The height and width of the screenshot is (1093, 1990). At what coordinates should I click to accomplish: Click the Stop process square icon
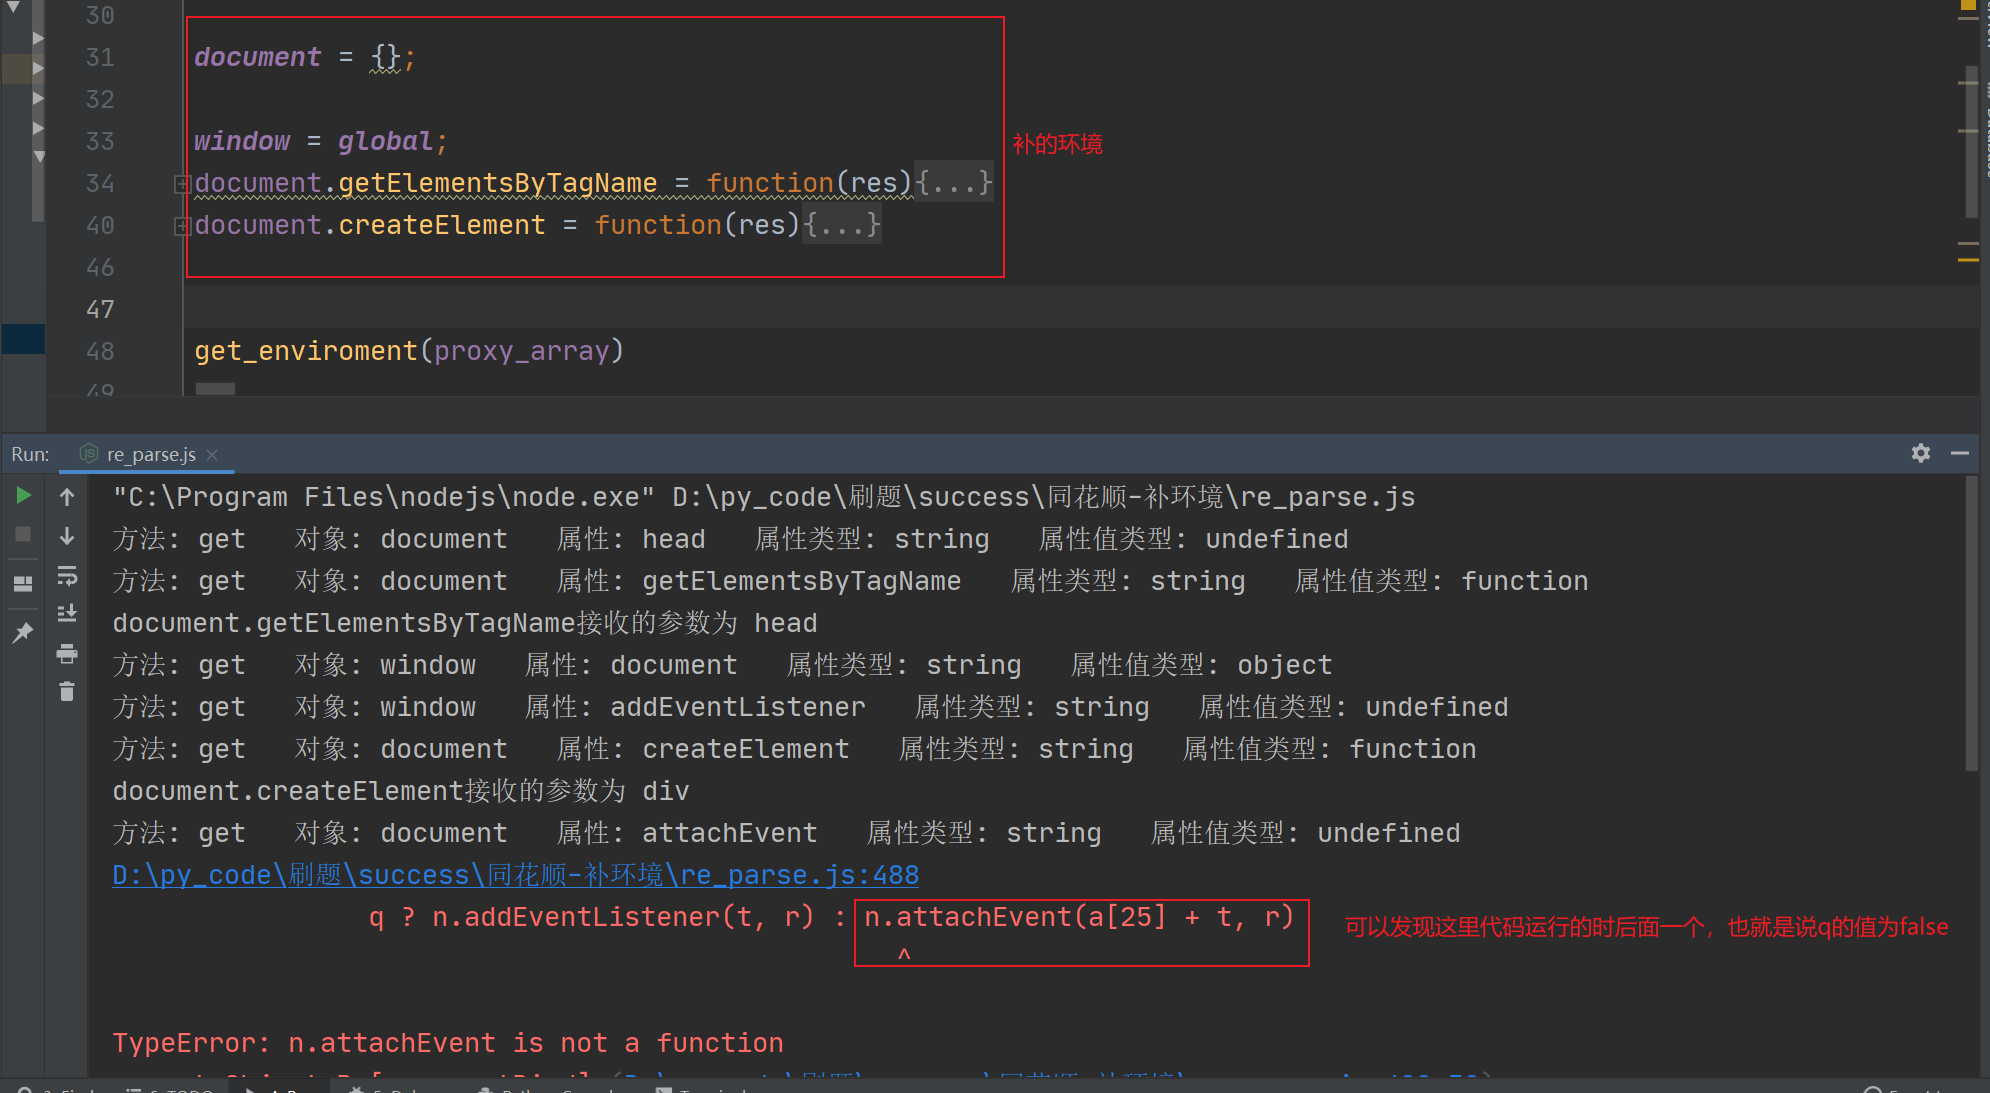pyautogui.click(x=23, y=535)
